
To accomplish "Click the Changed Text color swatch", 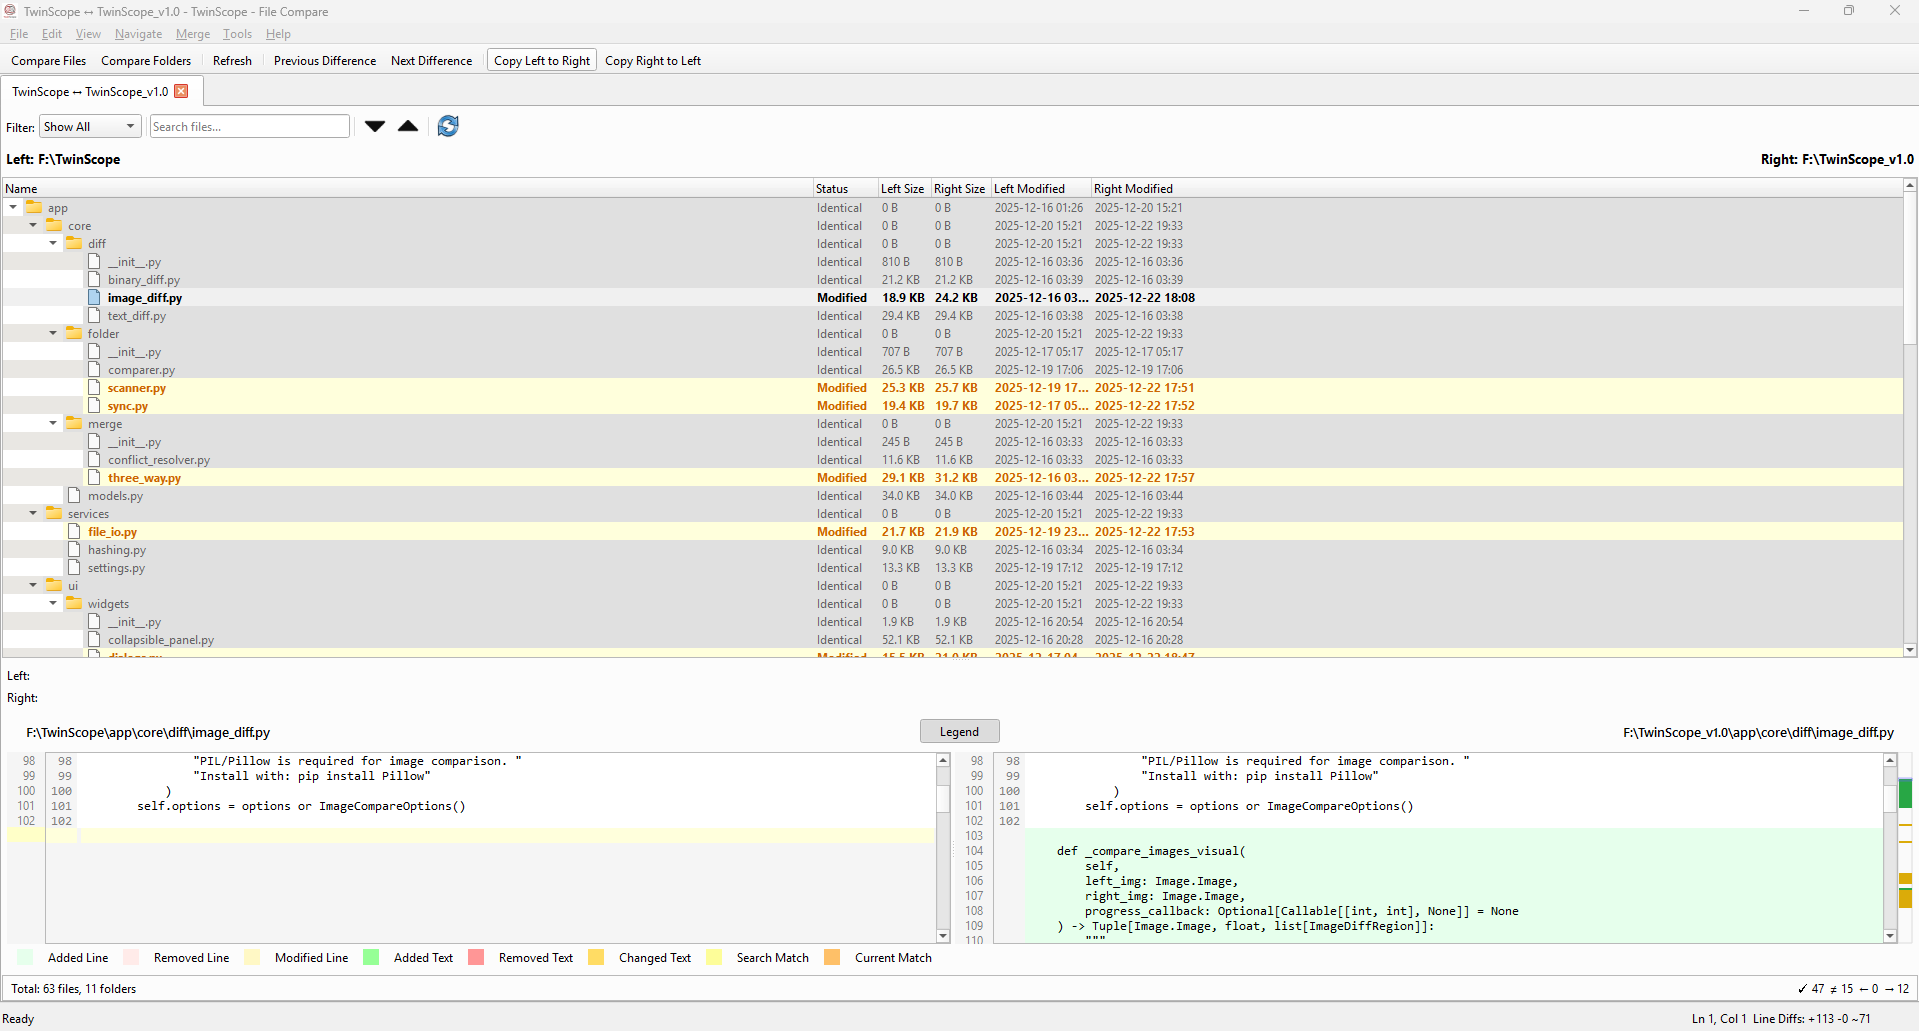I will [x=596, y=958].
